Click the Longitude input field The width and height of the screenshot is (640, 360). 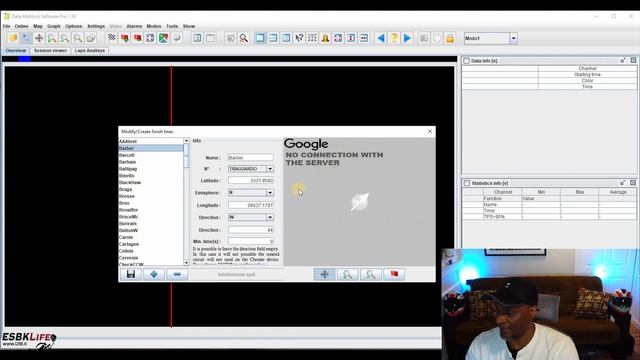(x=251, y=205)
